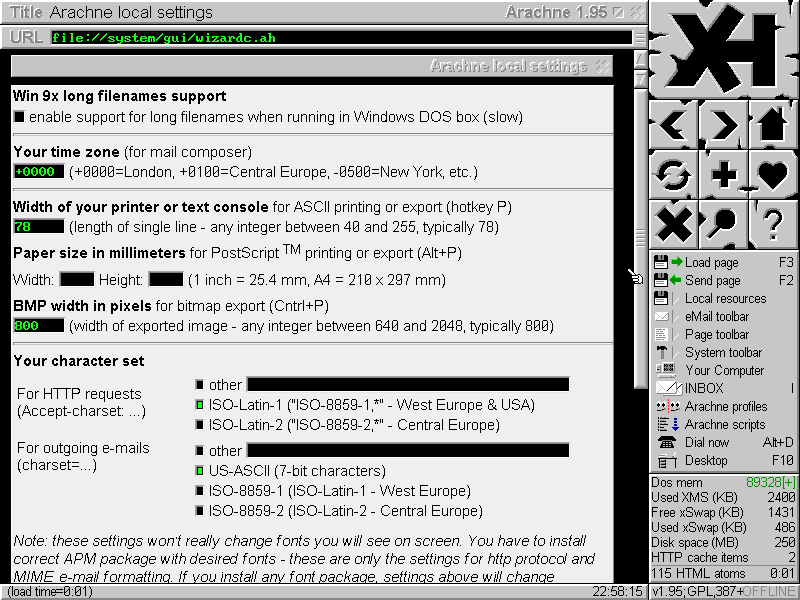Select ISO-Latin-2 for HTTP requests
Image resolution: width=800 pixels, height=600 pixels.
tap(199, 425)
